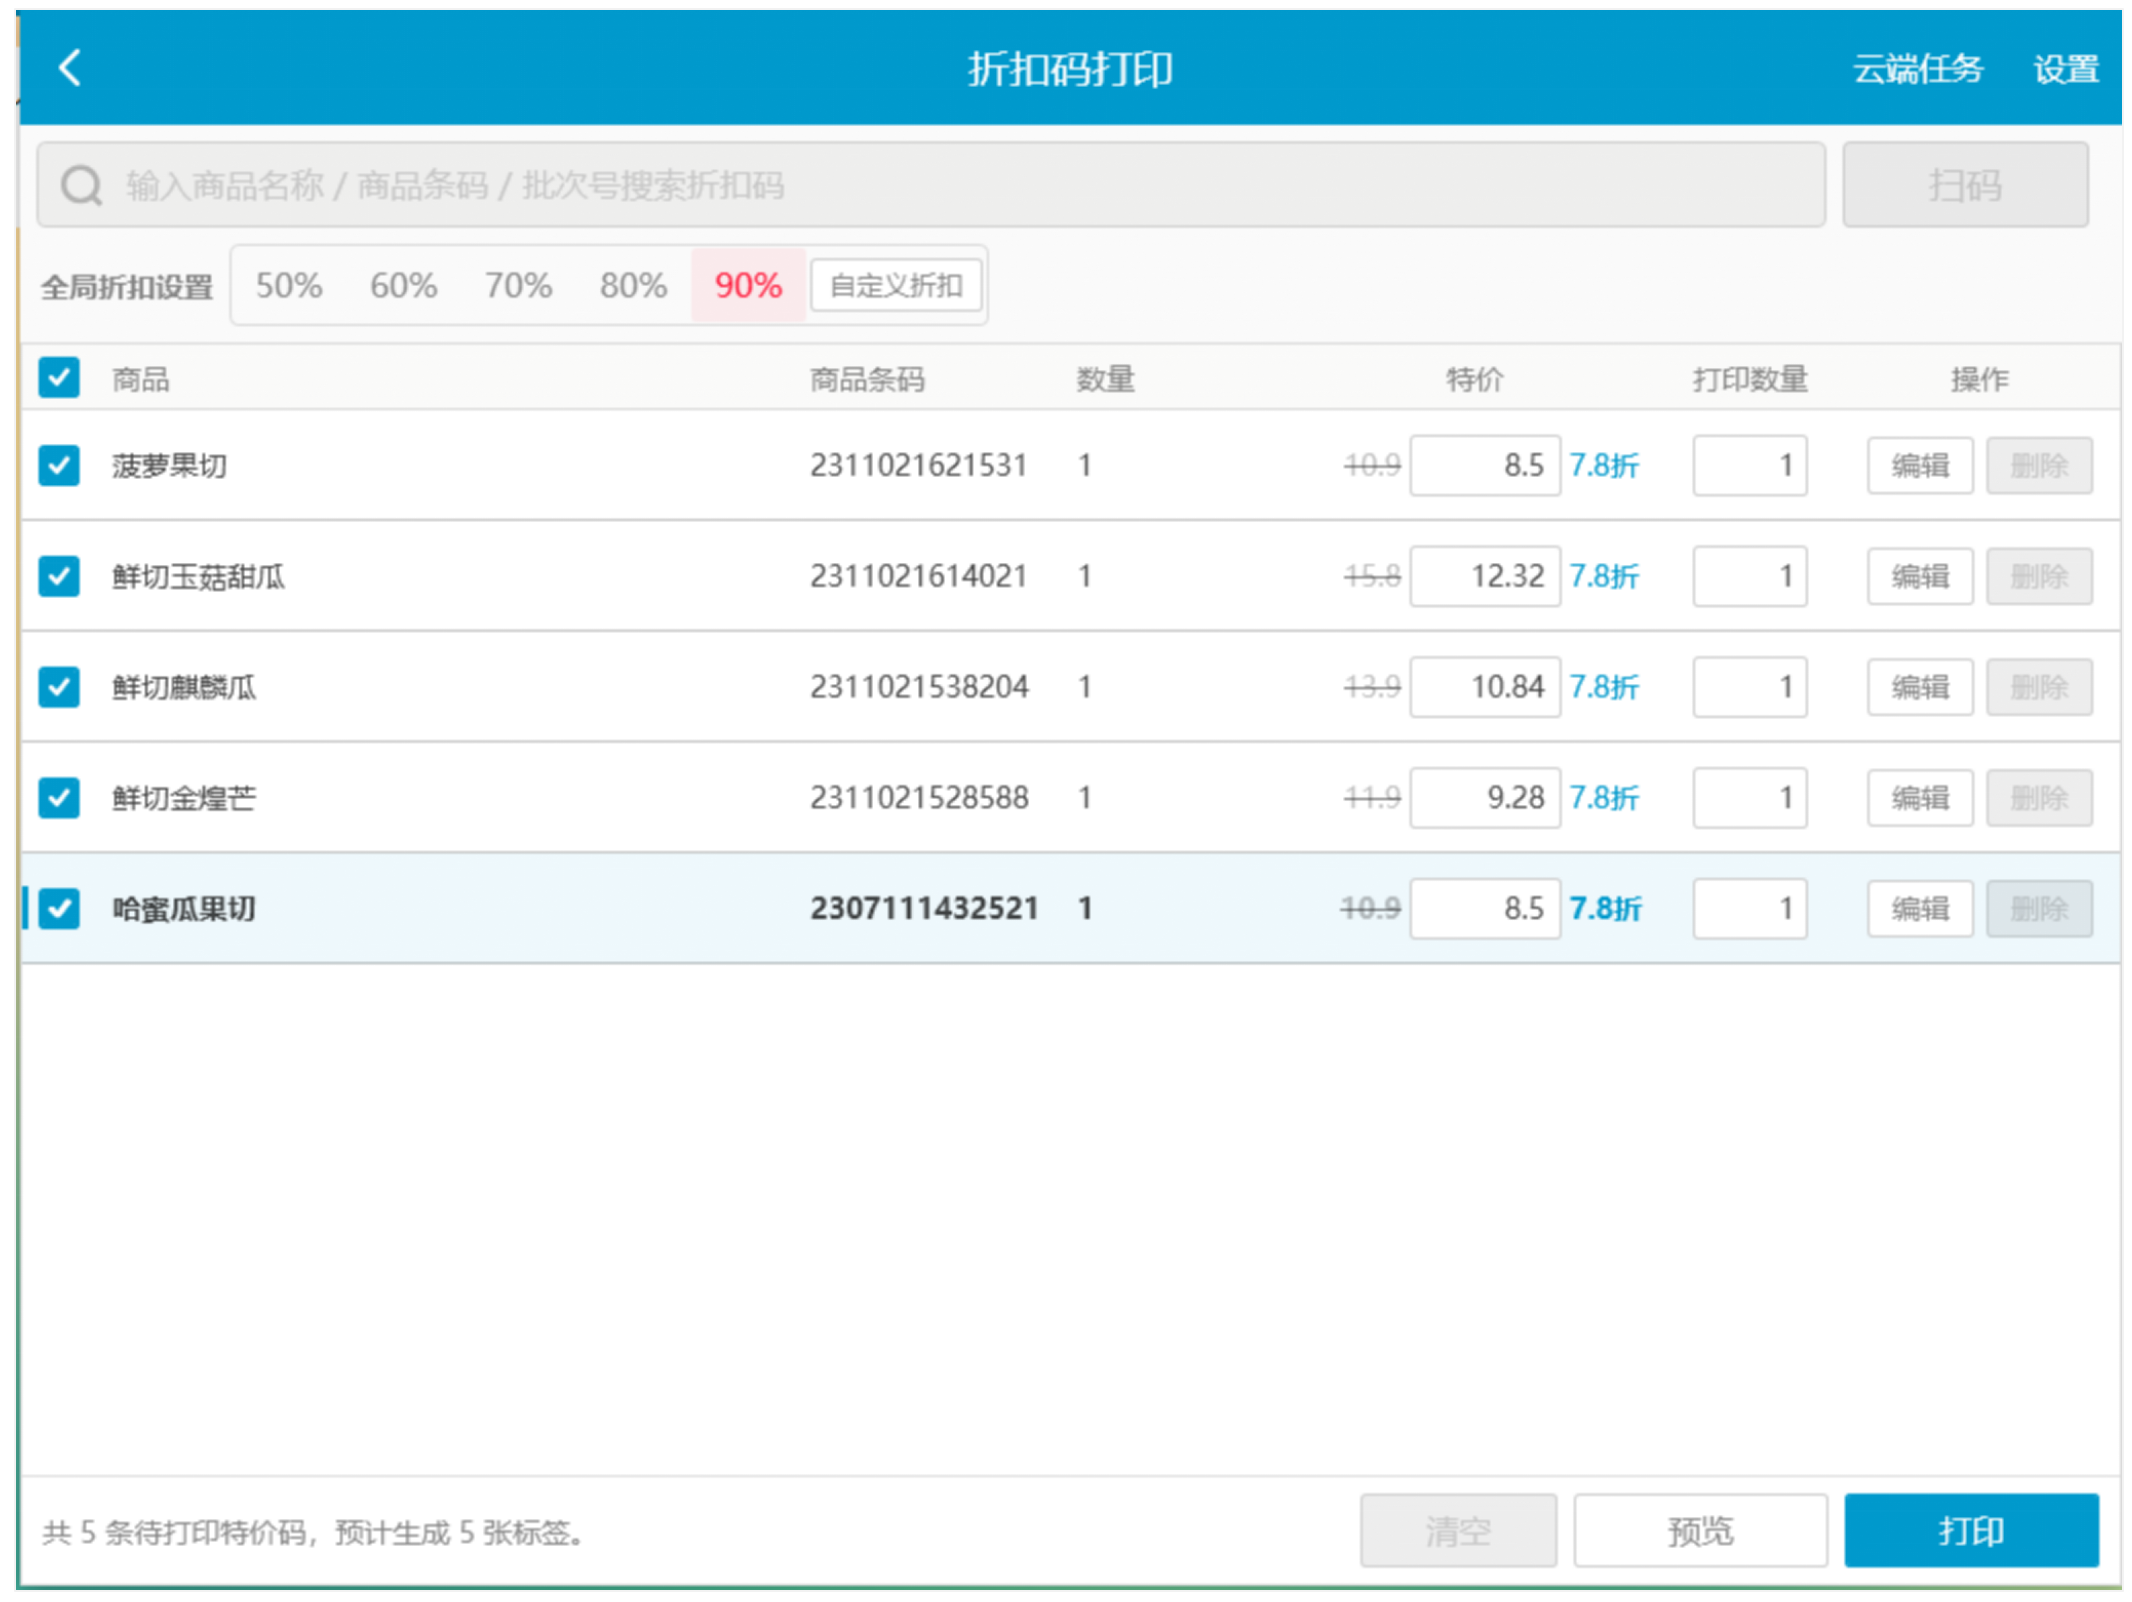Select the 90% discount option
2132x1602 pixels.
tap(748, 285)
